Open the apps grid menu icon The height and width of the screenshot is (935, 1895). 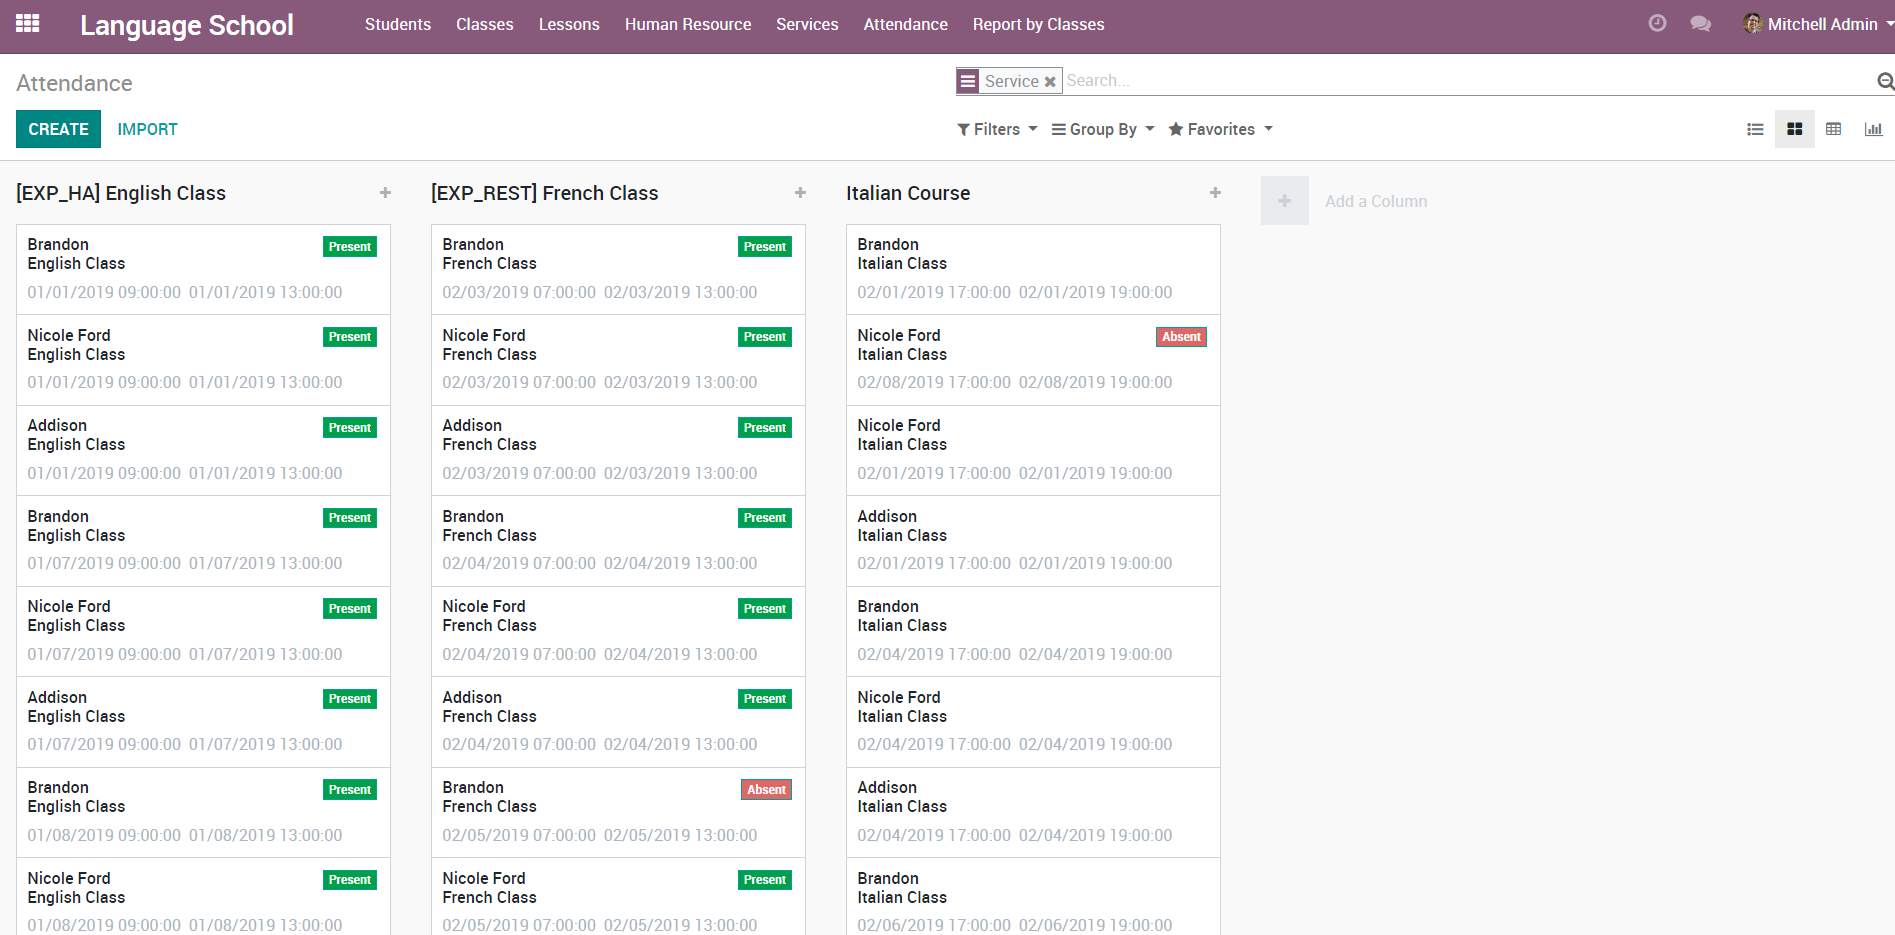tap(28, 24)
